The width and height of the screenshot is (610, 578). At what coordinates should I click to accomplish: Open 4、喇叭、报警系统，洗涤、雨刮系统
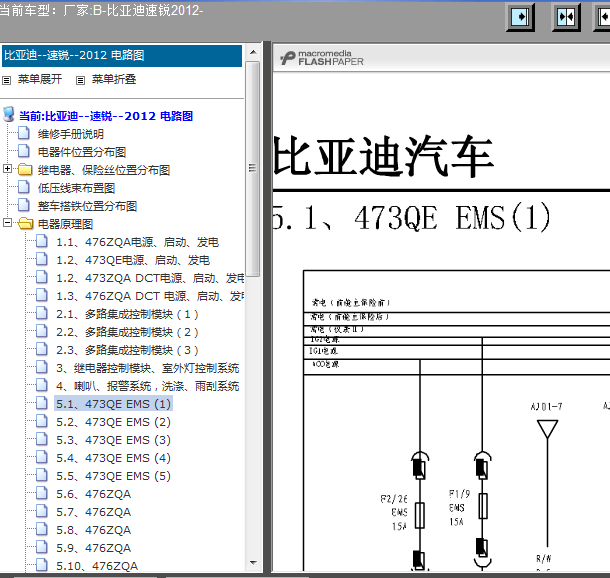coord(147,386)
